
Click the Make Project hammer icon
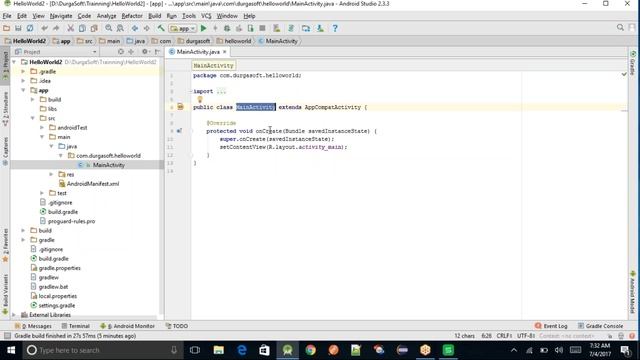click(x=161, y=28)
